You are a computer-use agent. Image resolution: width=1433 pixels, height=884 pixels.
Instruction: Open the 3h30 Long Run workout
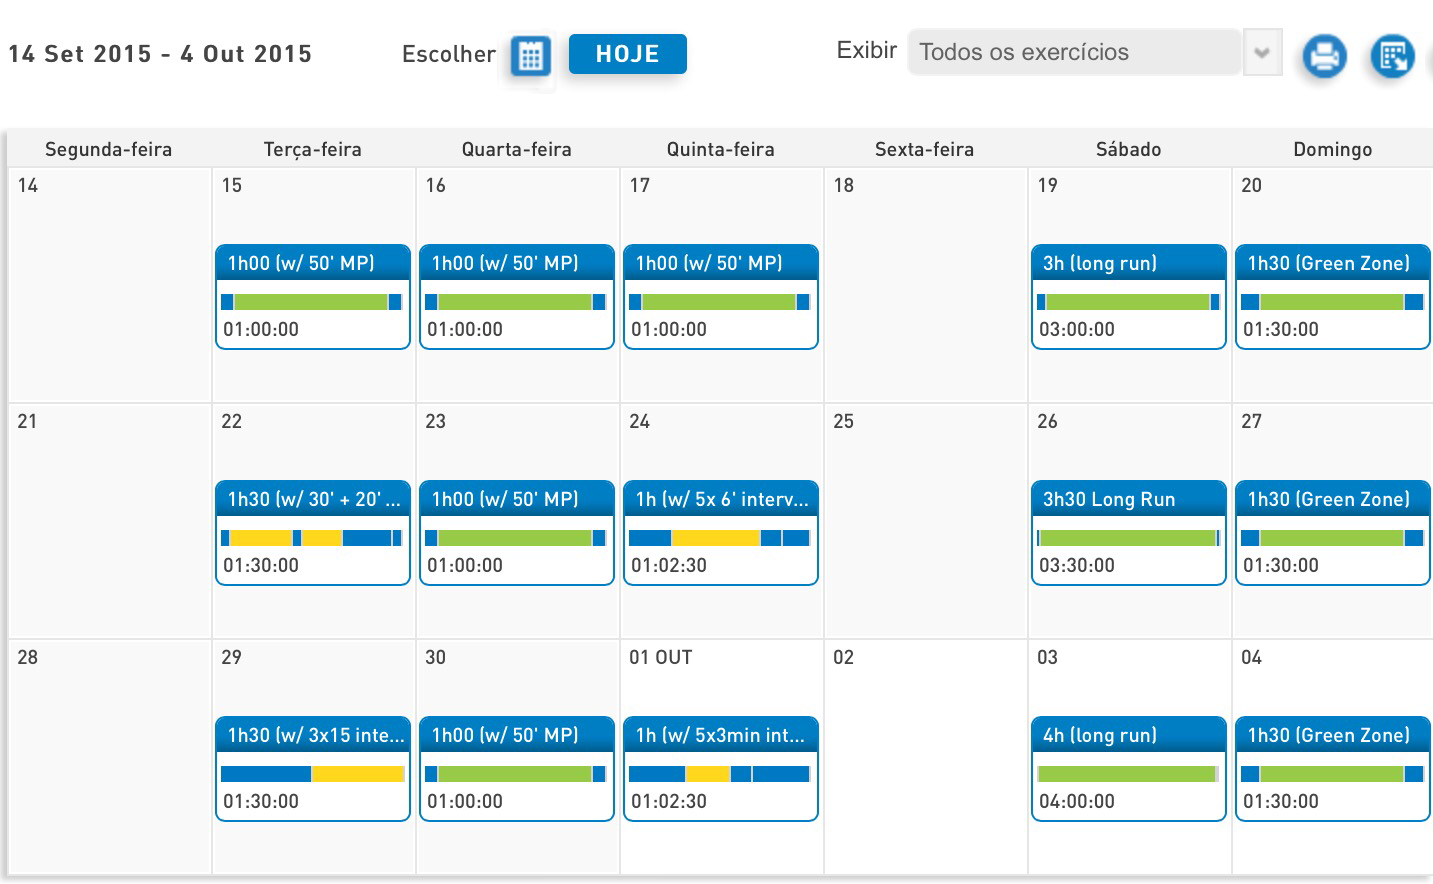(x=1128, y=500)
